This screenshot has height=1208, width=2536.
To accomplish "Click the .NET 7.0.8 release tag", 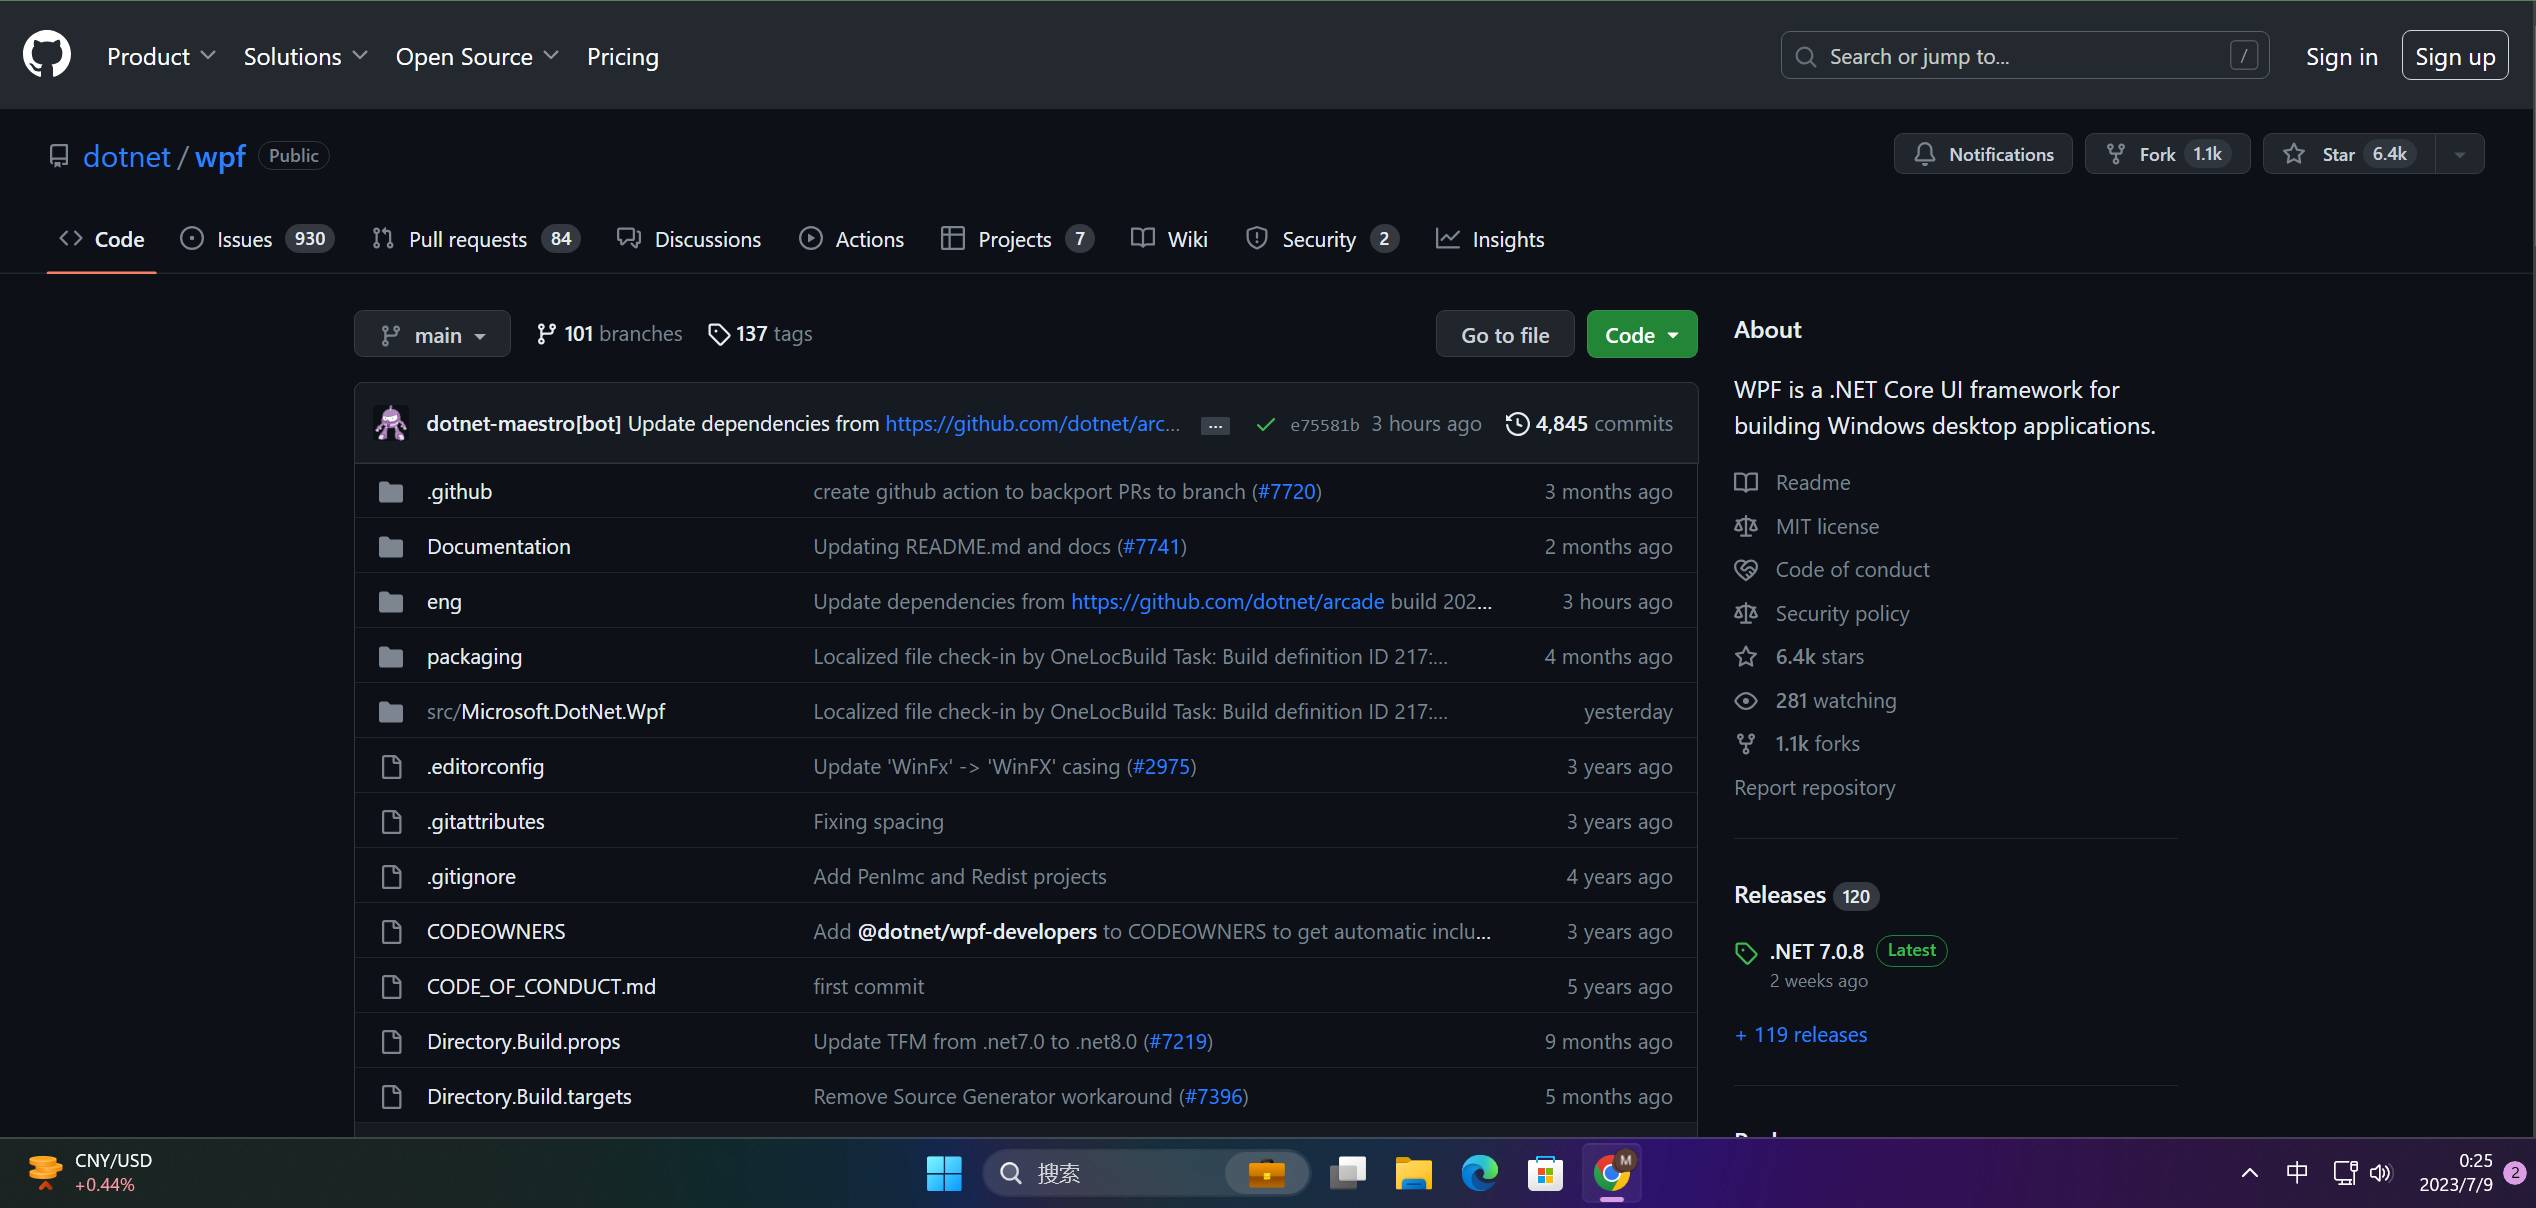I will pos(1816,951).
